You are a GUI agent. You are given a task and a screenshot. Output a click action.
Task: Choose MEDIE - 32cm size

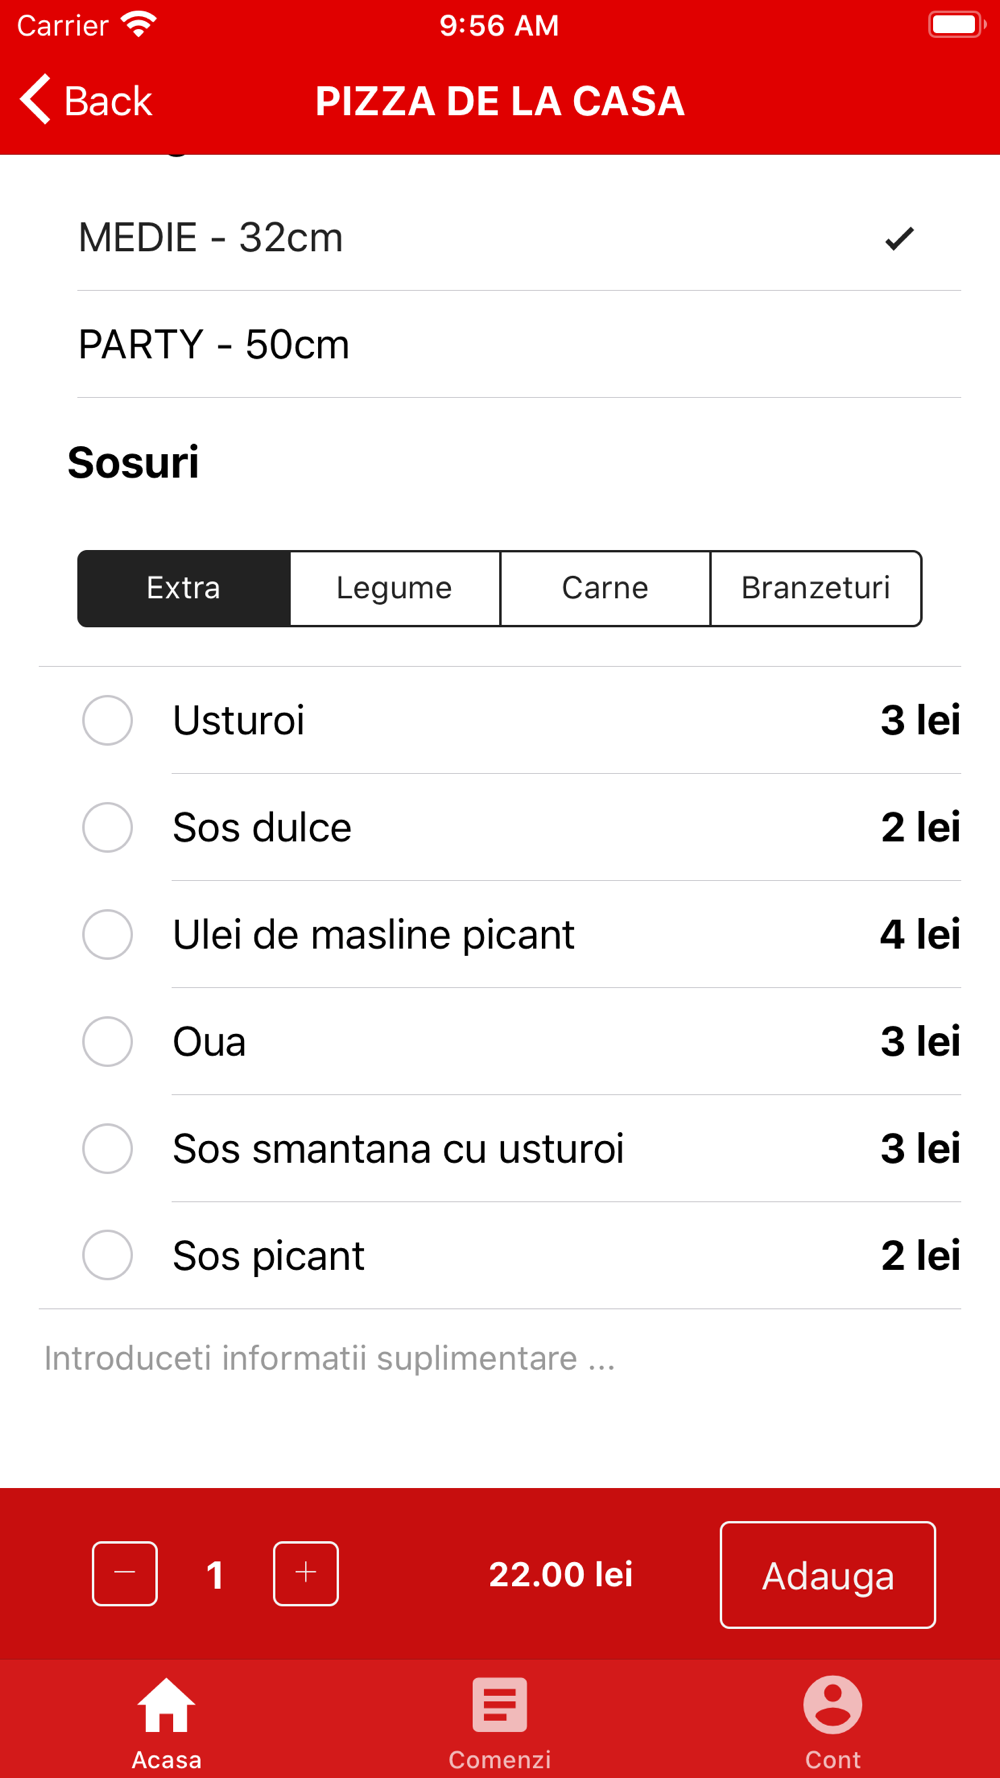(519, 238)
